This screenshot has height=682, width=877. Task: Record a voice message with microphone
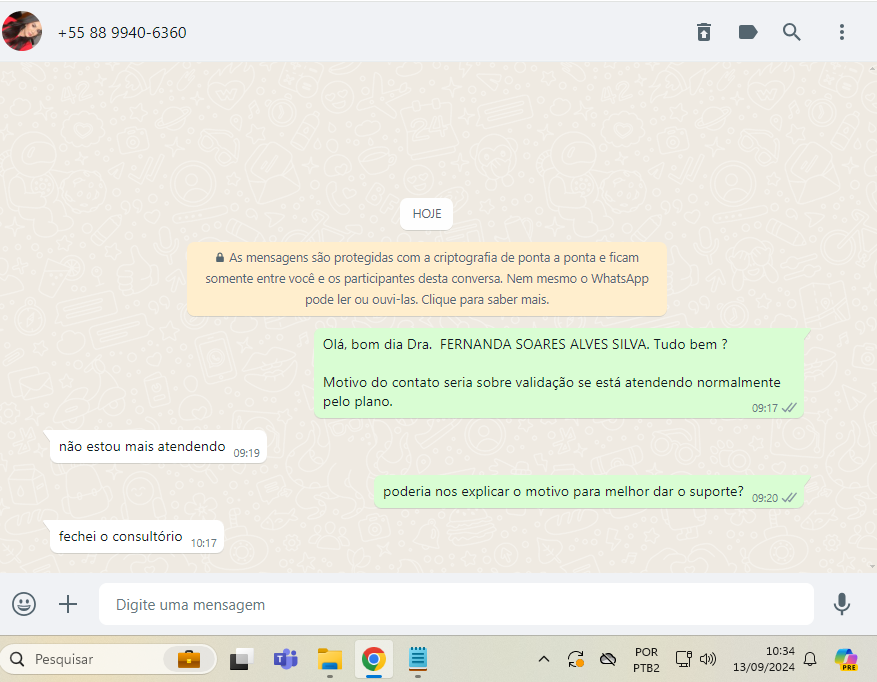tap(842, 604)
